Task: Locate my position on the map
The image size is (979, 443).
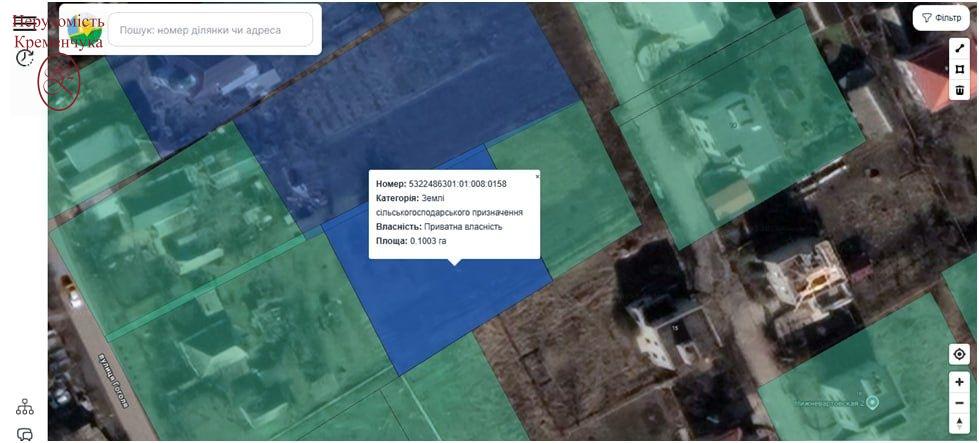Action: click(959, 354)
